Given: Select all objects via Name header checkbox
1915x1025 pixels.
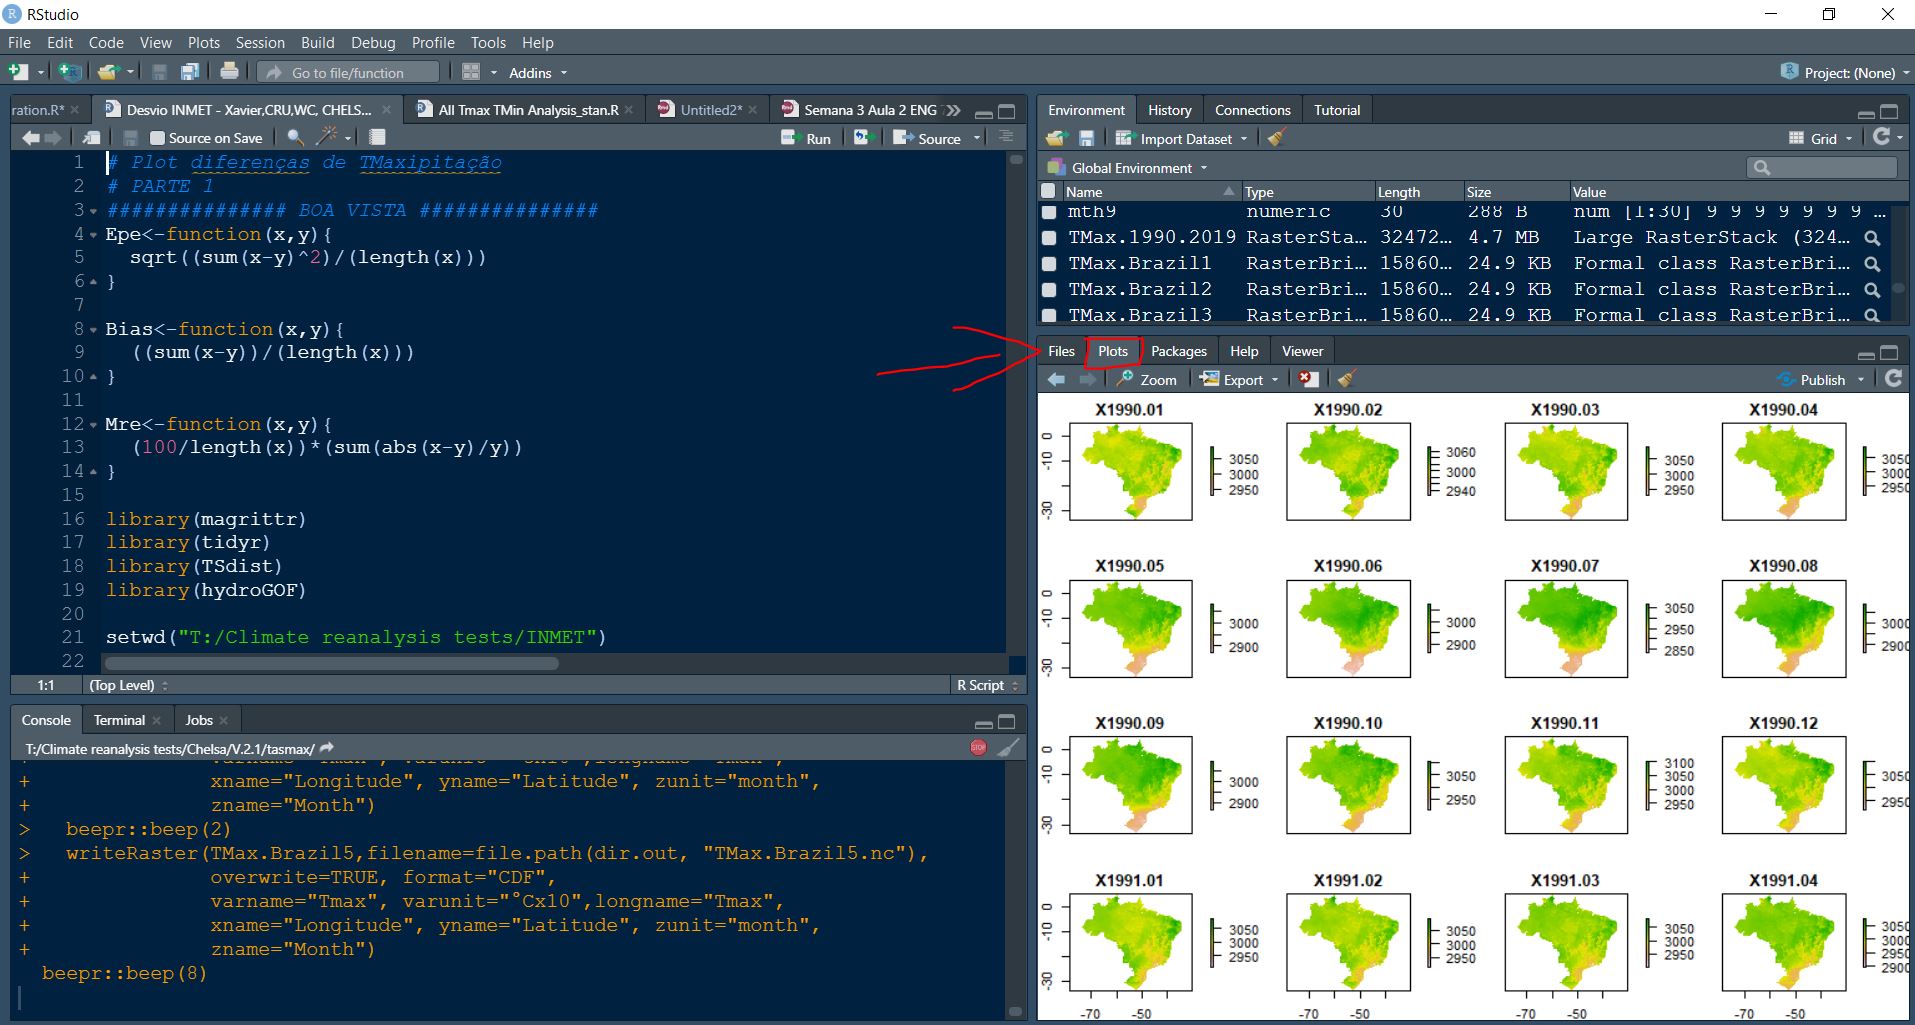Looking at the screenshot, I should pyautogui.click(x=1049, y=191).
